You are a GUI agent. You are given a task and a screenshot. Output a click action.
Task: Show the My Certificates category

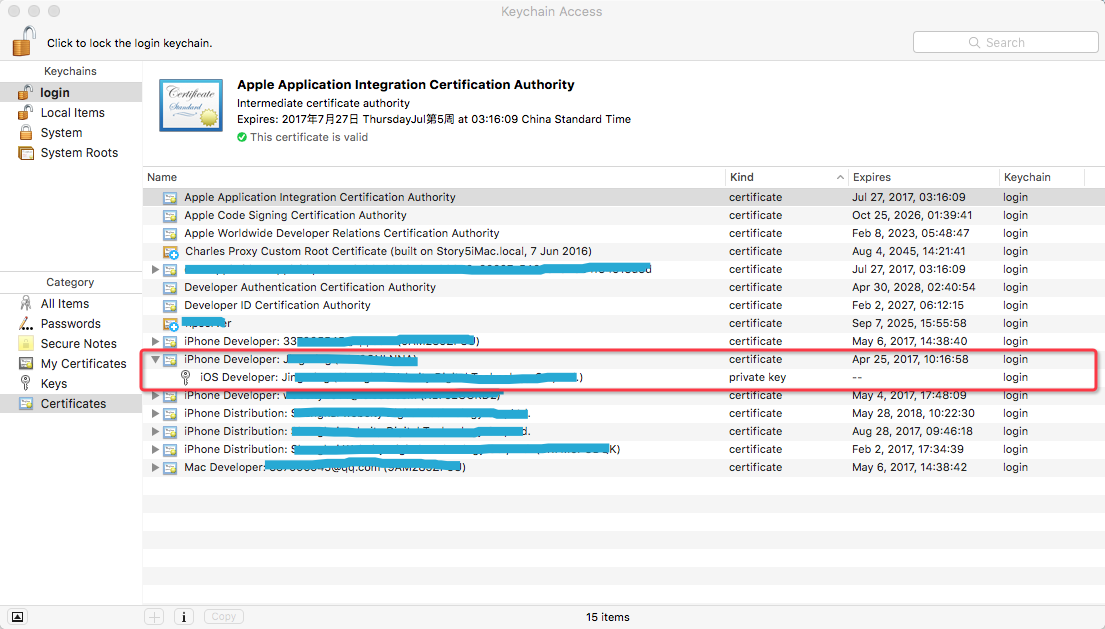click(70, 363)
